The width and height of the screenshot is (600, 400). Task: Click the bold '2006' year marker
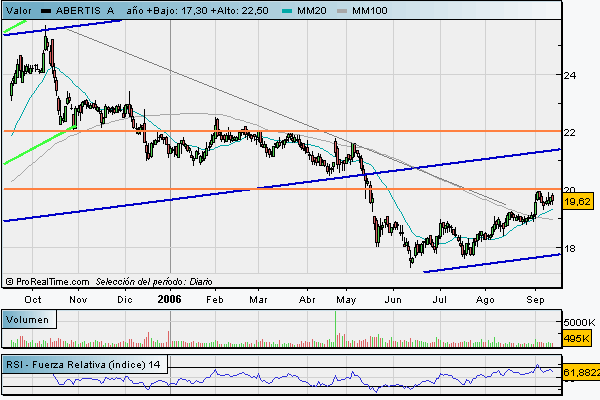click(x=170, y=299)
